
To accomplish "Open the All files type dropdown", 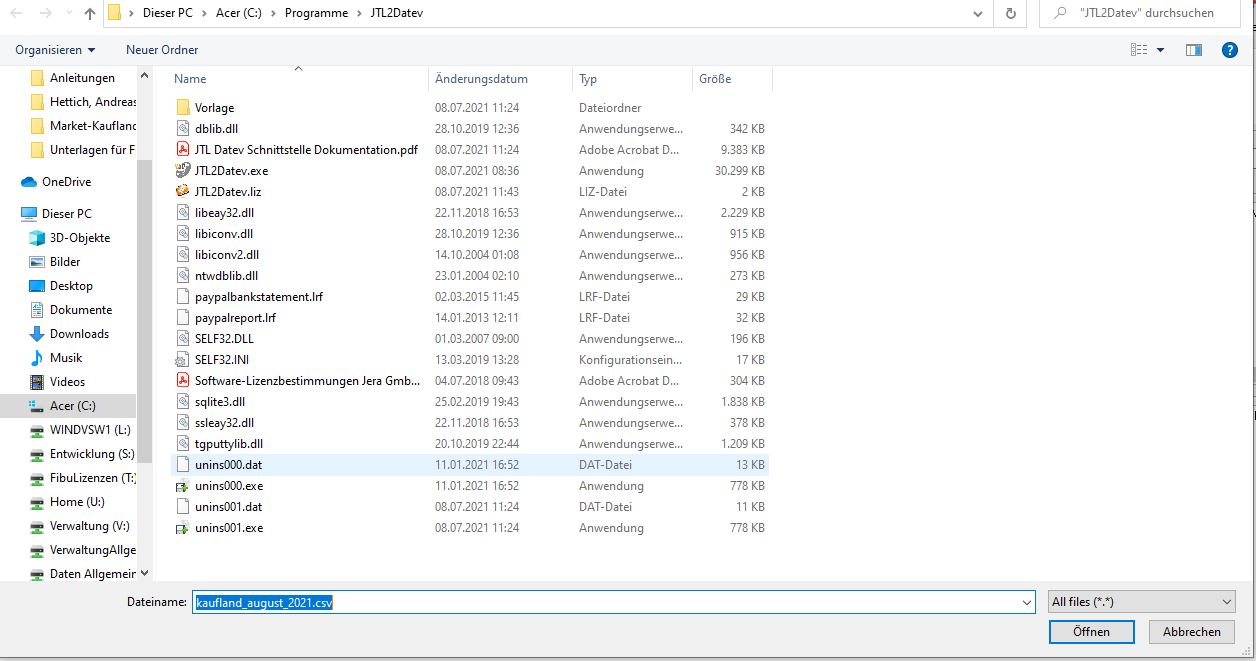I will (x=1141, y=601).
